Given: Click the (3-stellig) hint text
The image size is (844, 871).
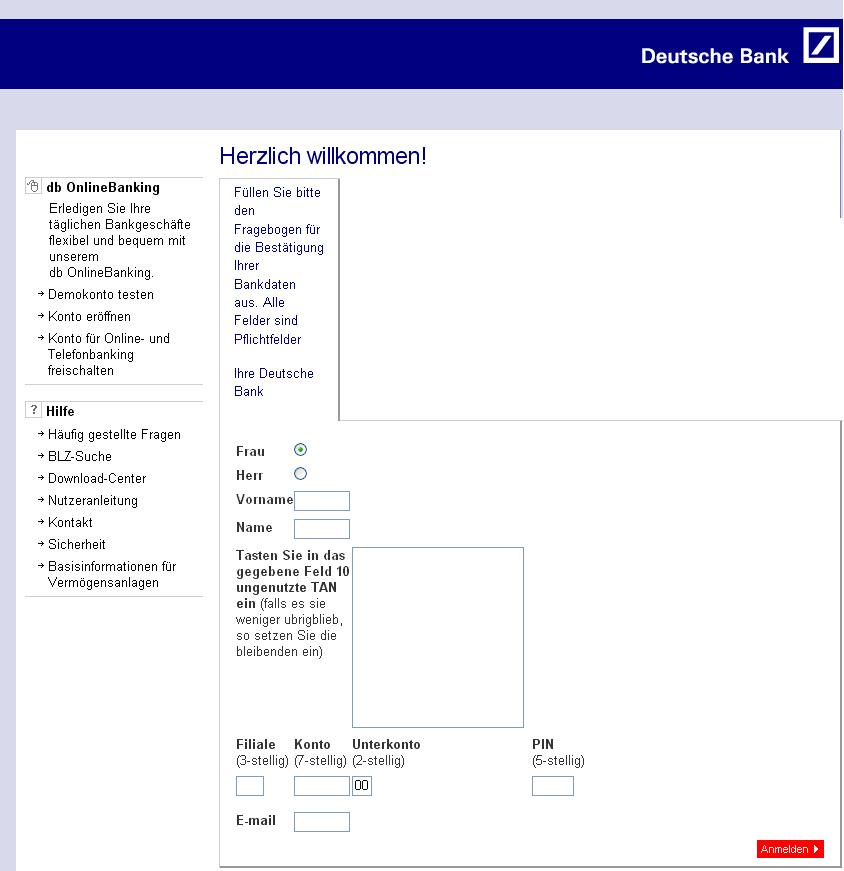Looking at the screenshot, I should tap(262, 760).
